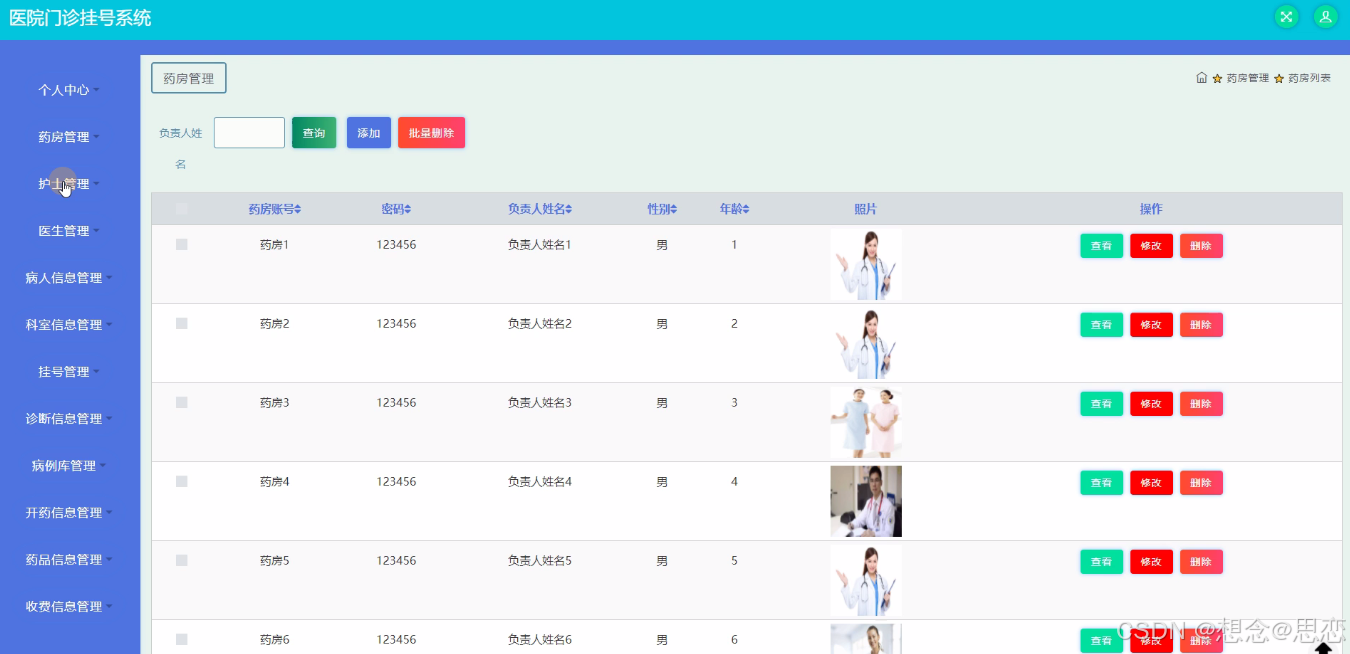Screen dimensions: 1350x654
Task: Check the checkbox for 药房4 row
Action: [x=181, y=481]
